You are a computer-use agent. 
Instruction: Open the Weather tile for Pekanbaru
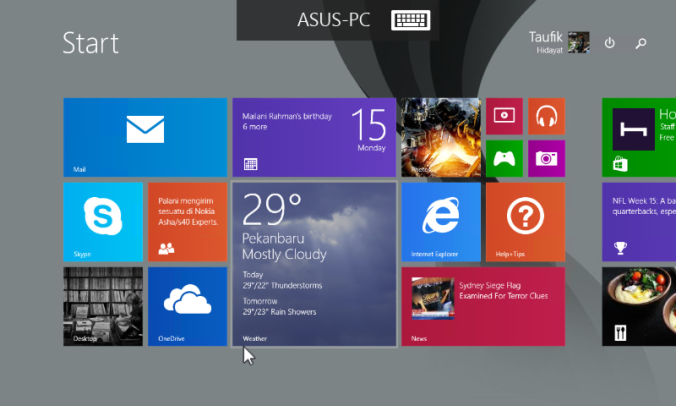coord(314,264)
